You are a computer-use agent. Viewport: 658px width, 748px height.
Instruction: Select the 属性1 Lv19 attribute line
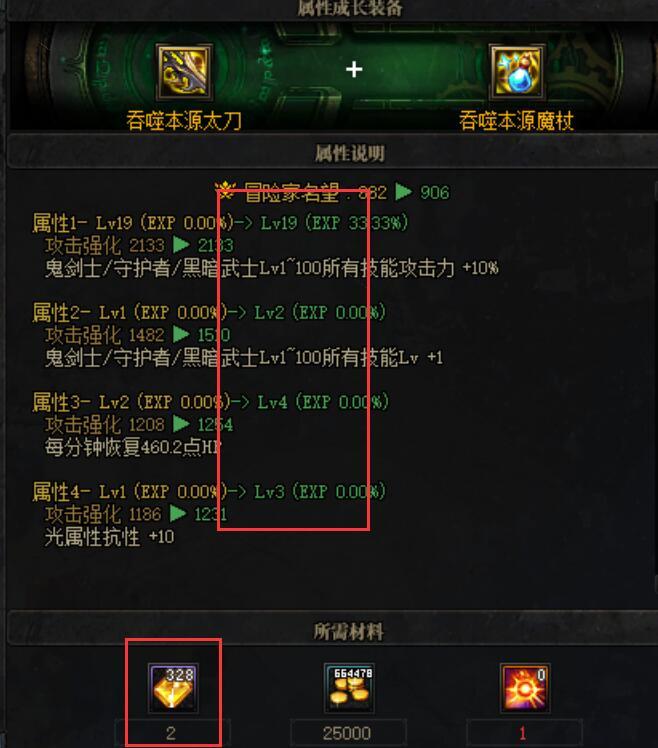220,223
